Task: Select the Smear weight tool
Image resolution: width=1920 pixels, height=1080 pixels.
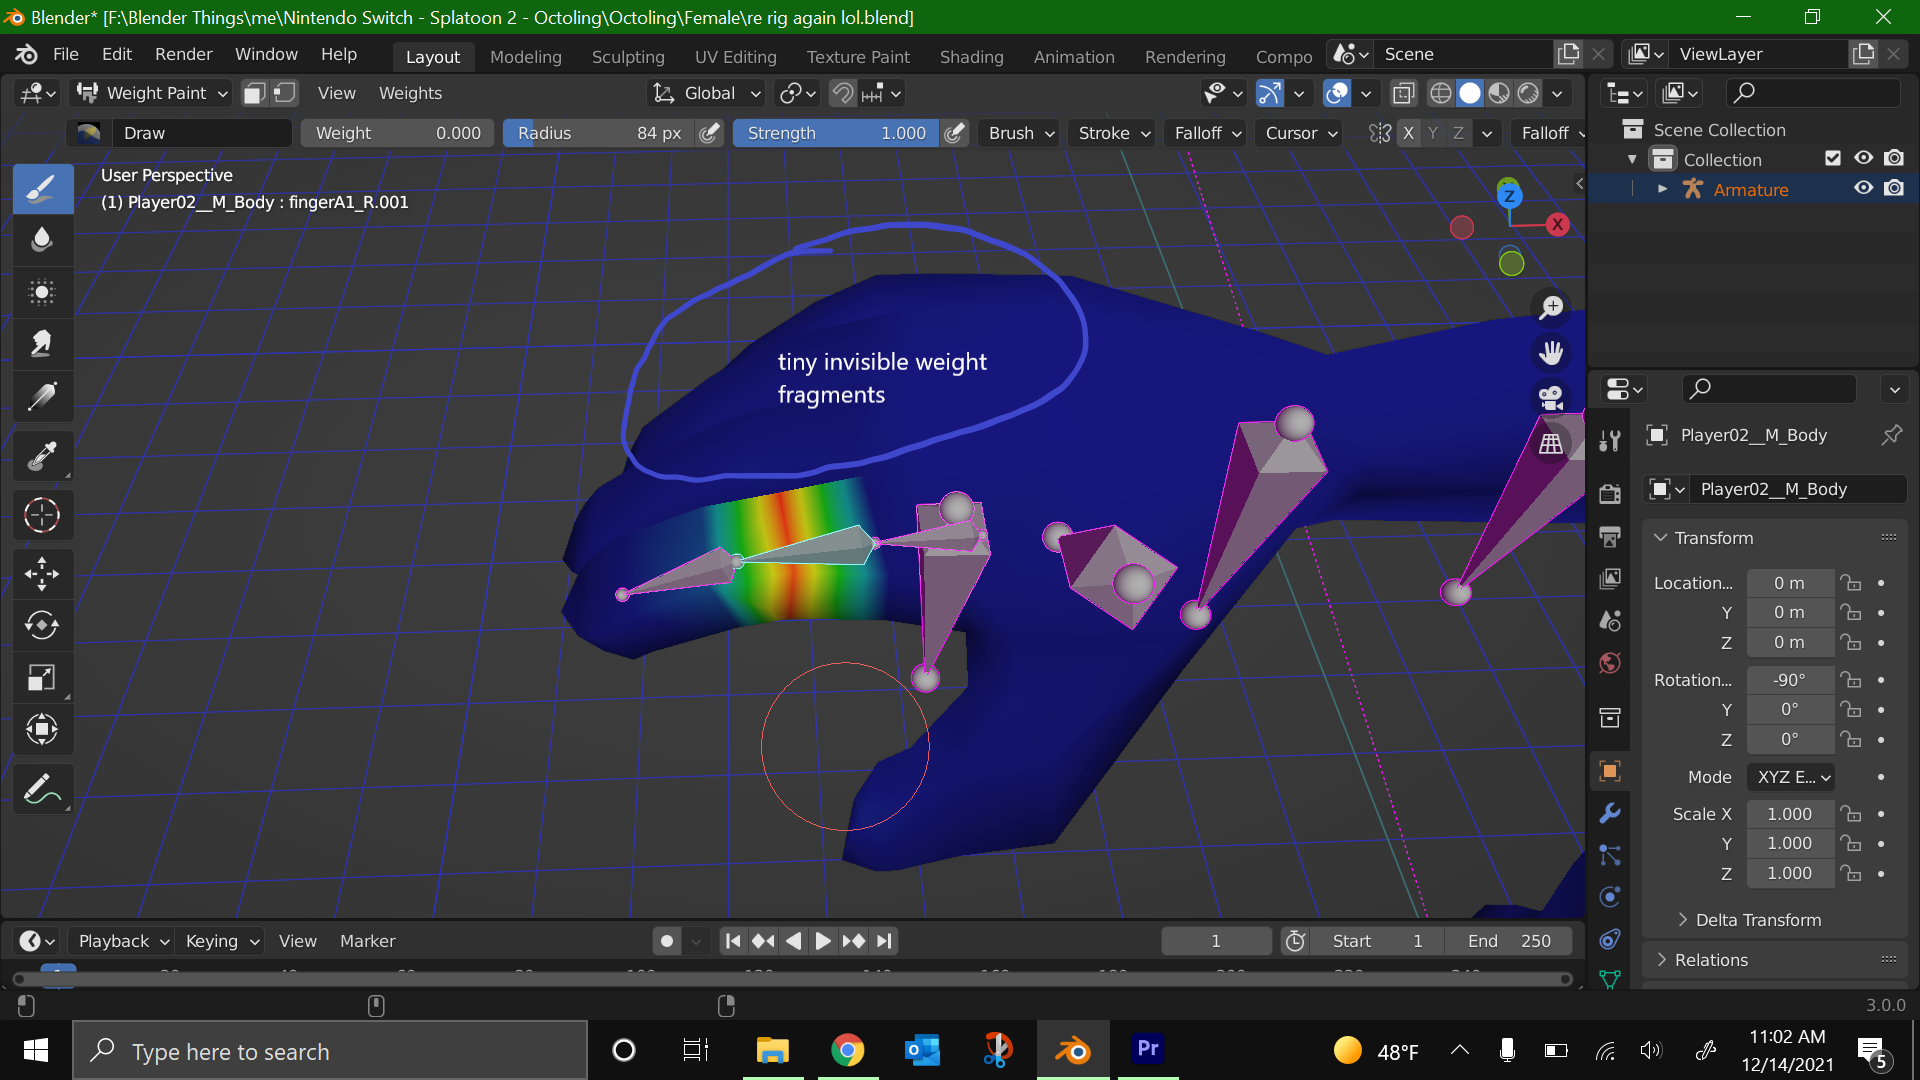Action: [x=42, y=344]
